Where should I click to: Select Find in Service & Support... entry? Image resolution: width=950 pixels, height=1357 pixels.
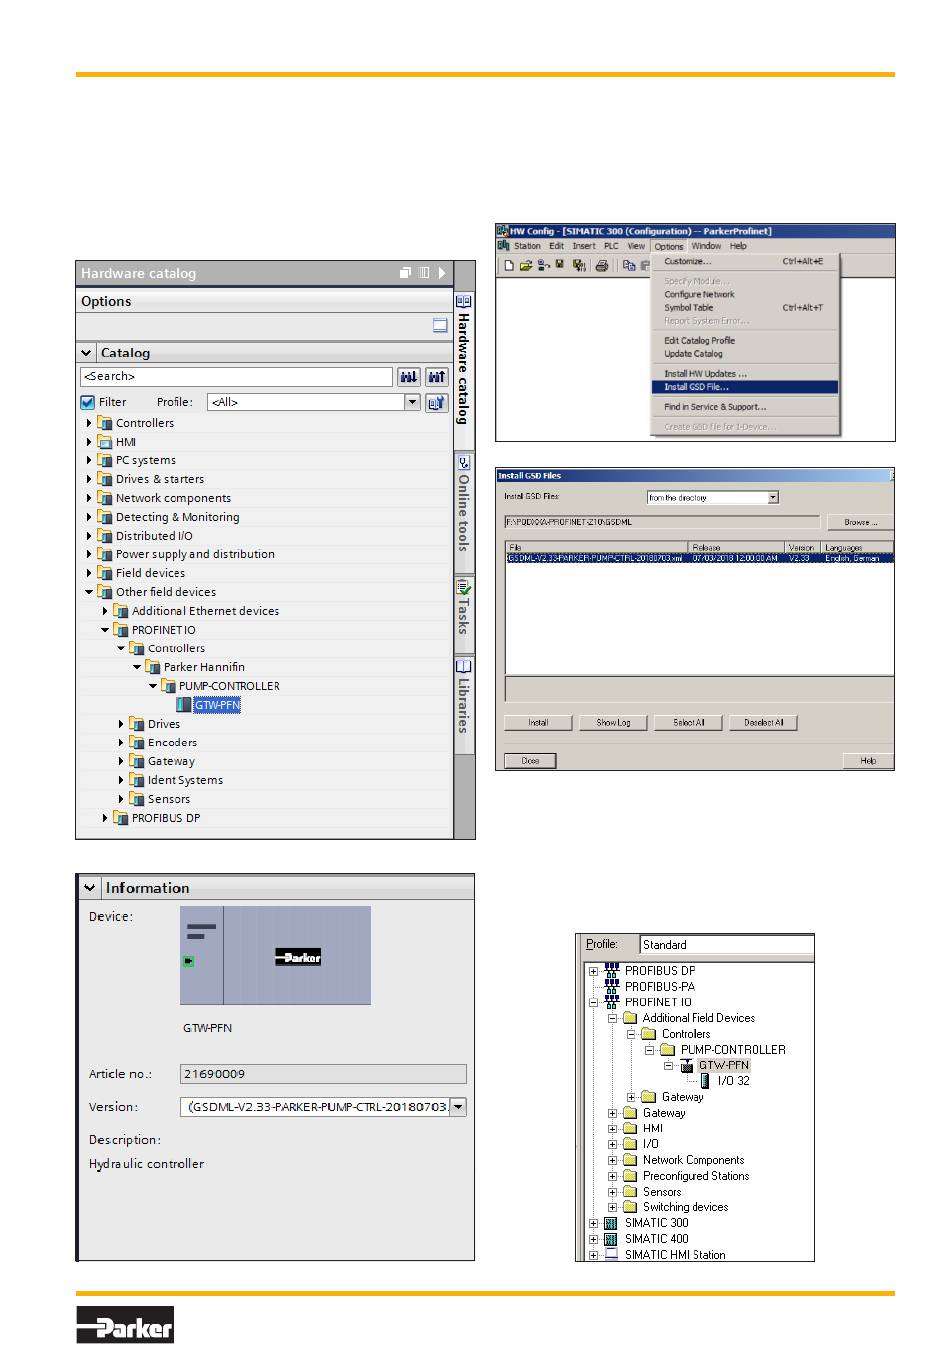click(x=745, y=407)
